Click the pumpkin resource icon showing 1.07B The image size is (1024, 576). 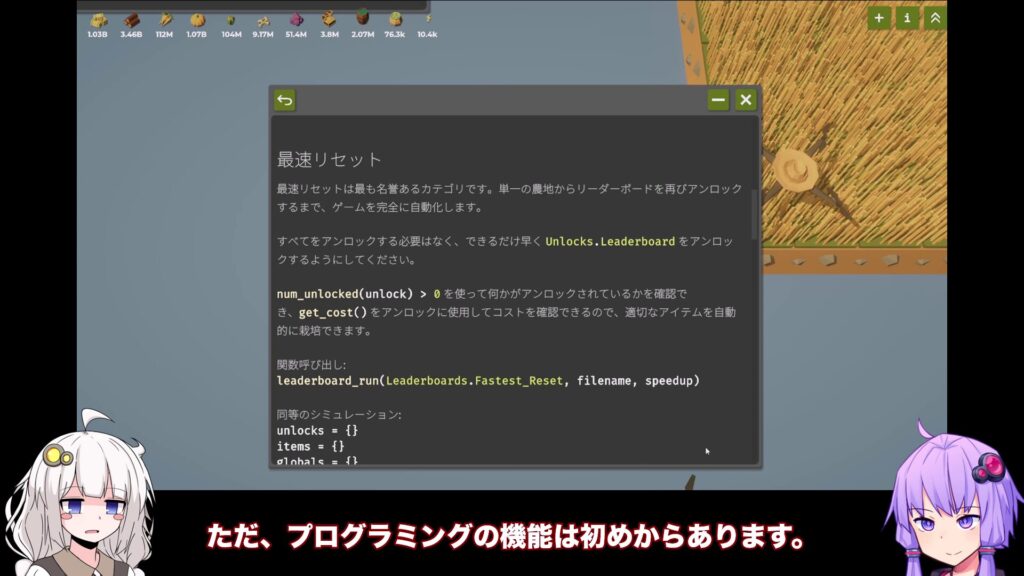pyautogui.click(x=197, y=20)
